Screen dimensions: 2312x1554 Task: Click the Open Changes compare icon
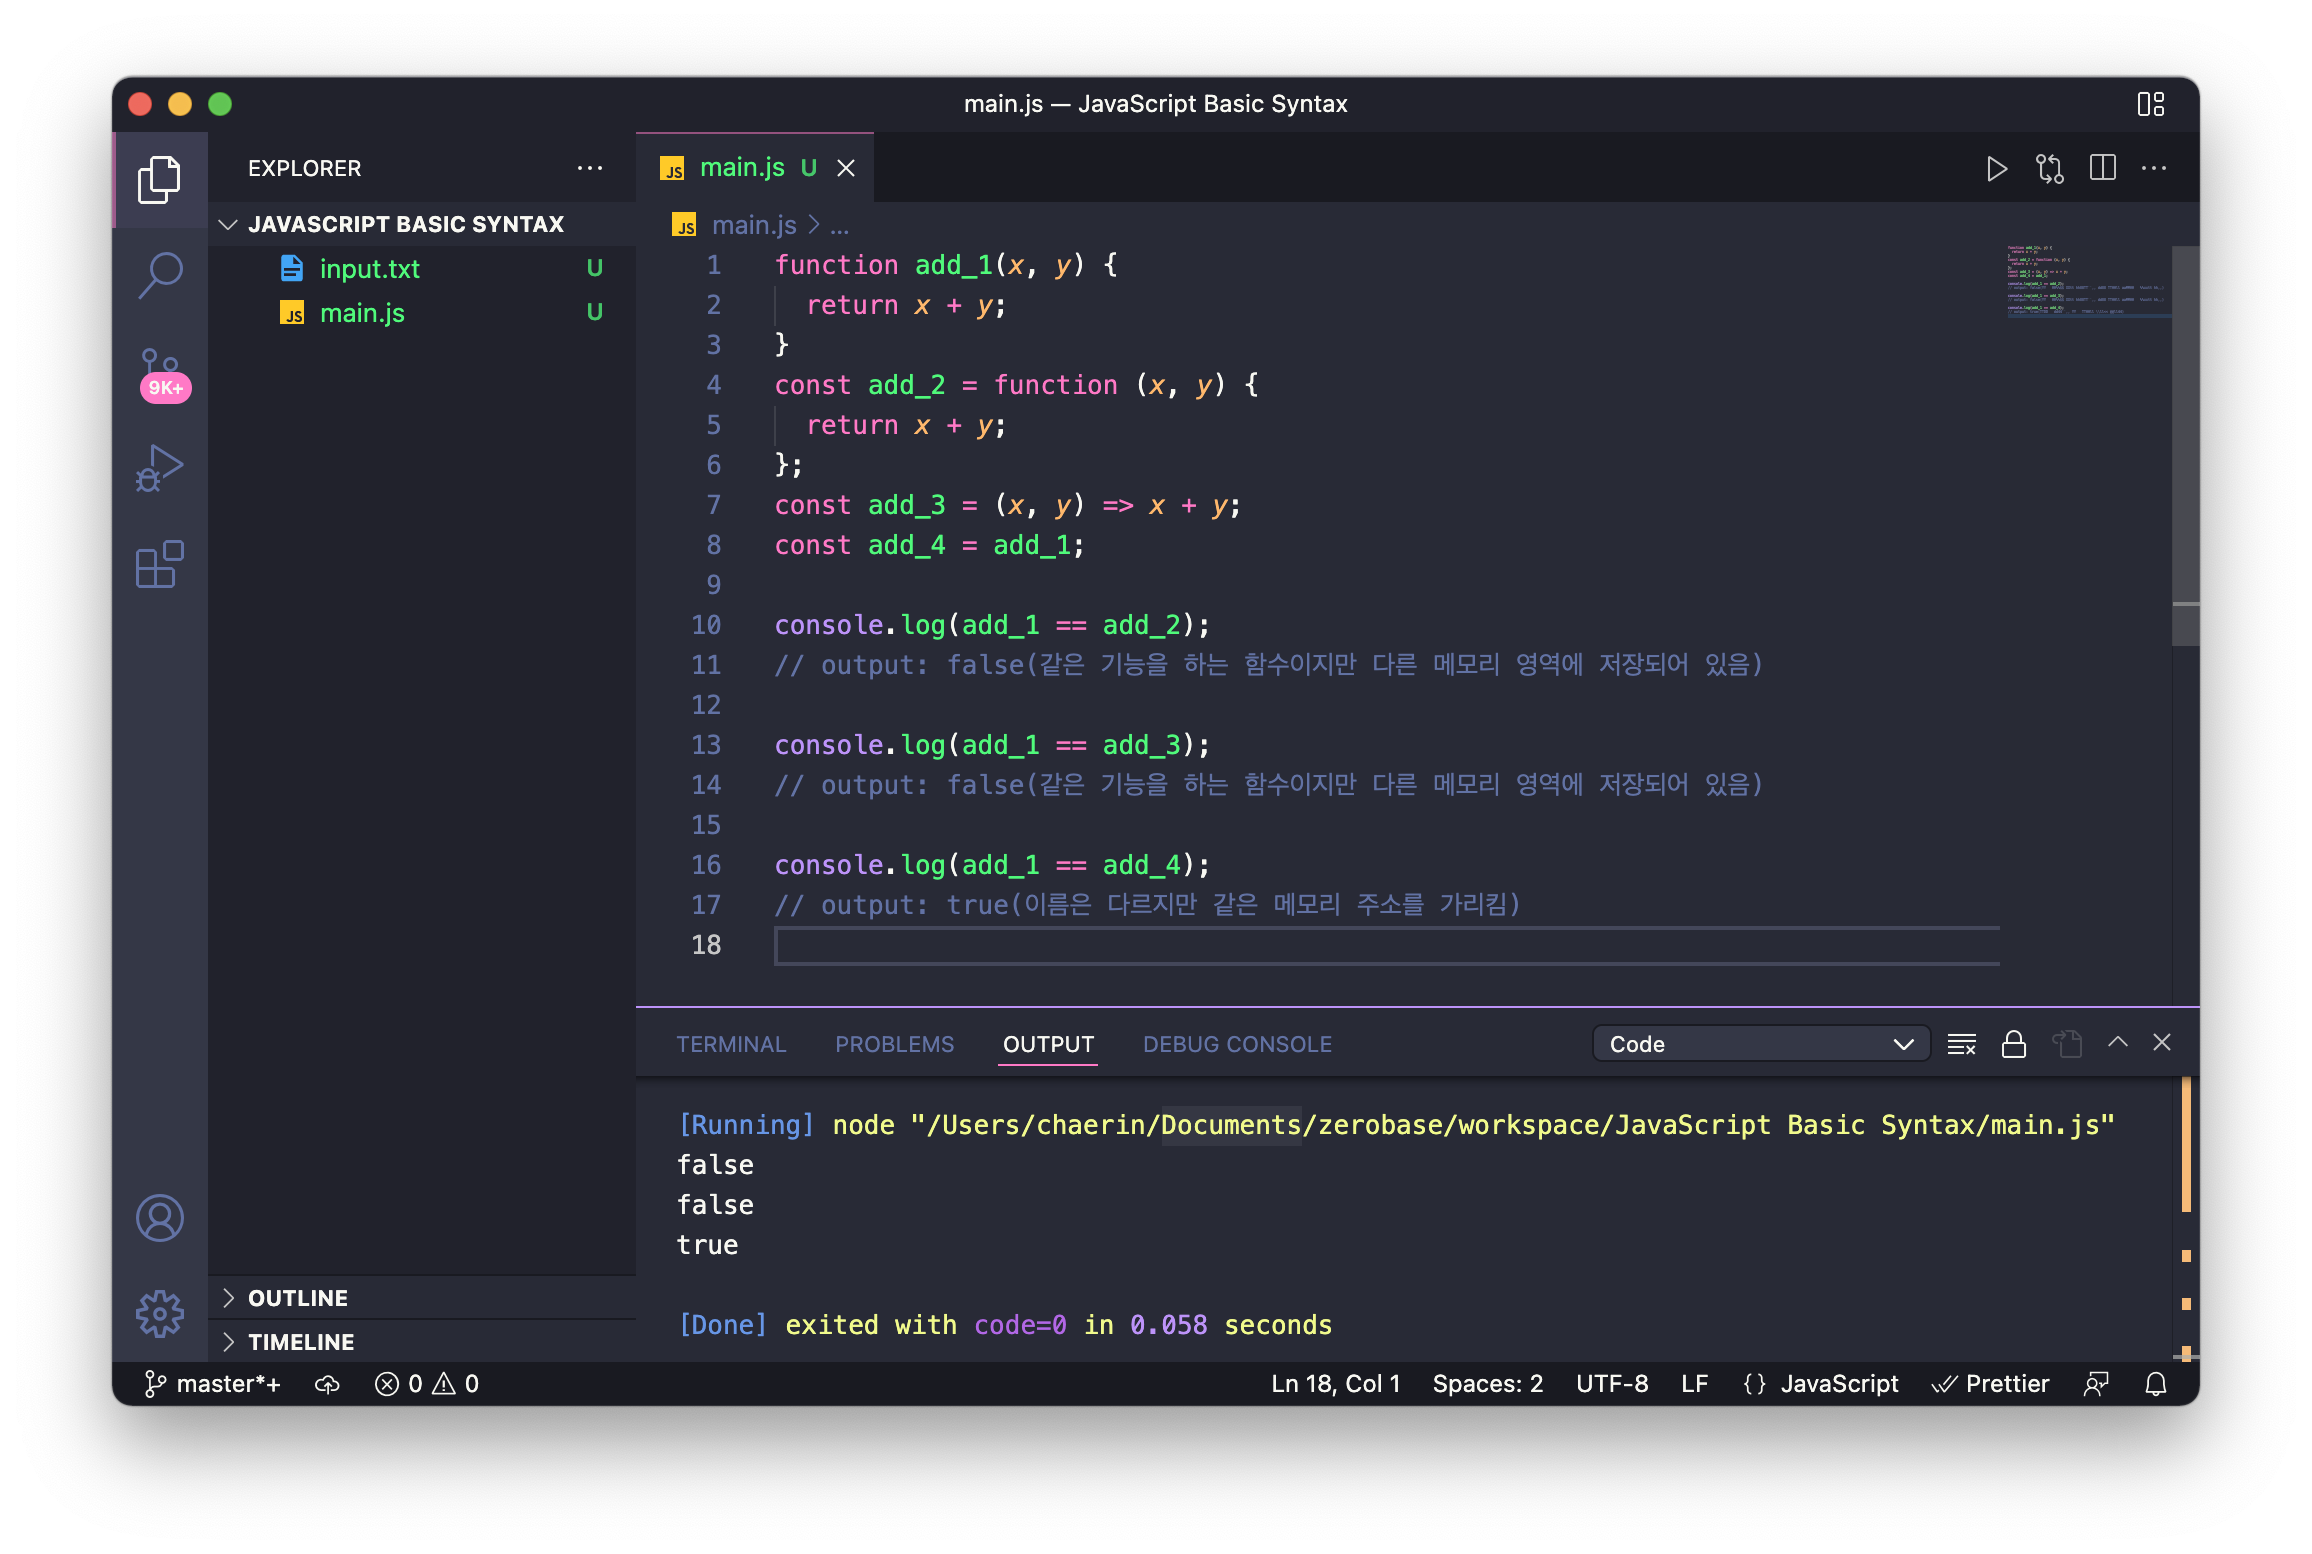point(2049,169)
